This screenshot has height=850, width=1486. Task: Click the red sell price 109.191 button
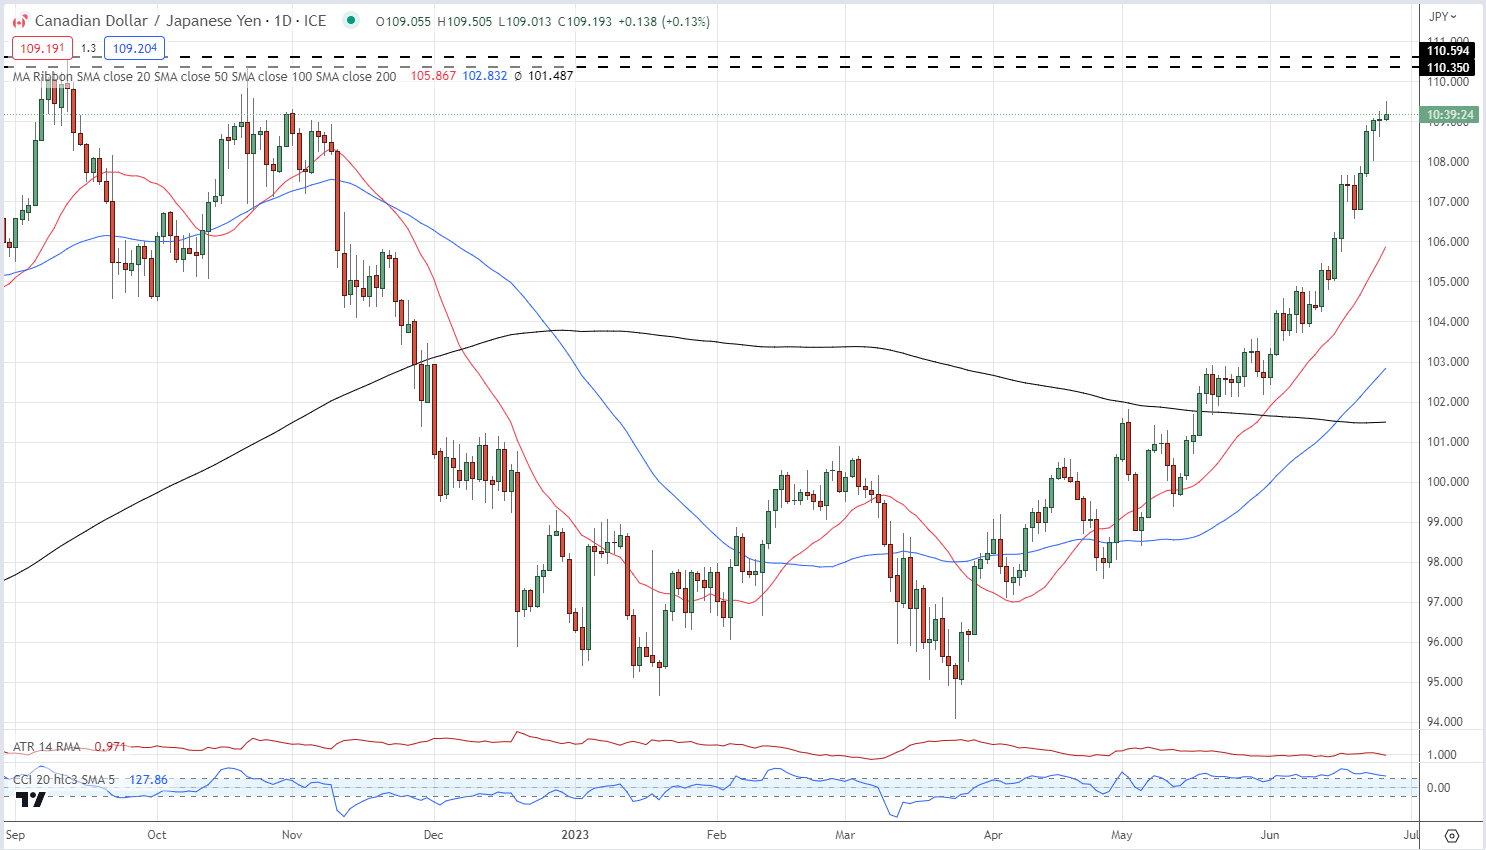tap(42, 48)
